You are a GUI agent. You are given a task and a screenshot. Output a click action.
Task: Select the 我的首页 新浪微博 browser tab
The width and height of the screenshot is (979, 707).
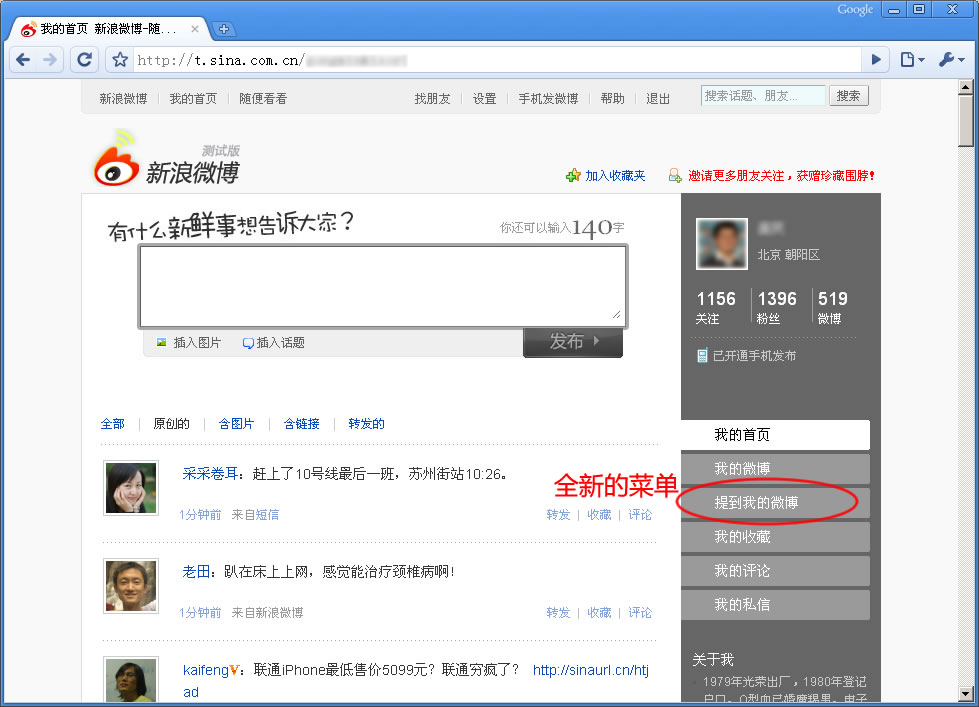pos(108,29)
